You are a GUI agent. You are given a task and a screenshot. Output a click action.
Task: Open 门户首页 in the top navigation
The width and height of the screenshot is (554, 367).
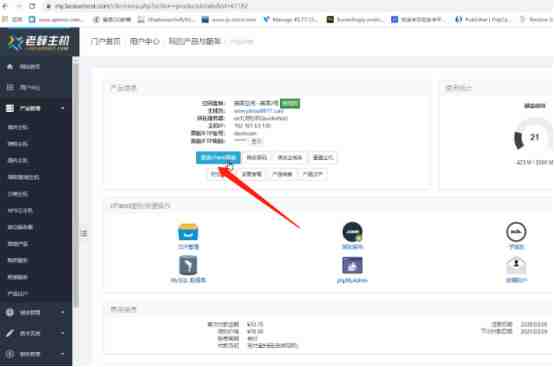(105, 42)
